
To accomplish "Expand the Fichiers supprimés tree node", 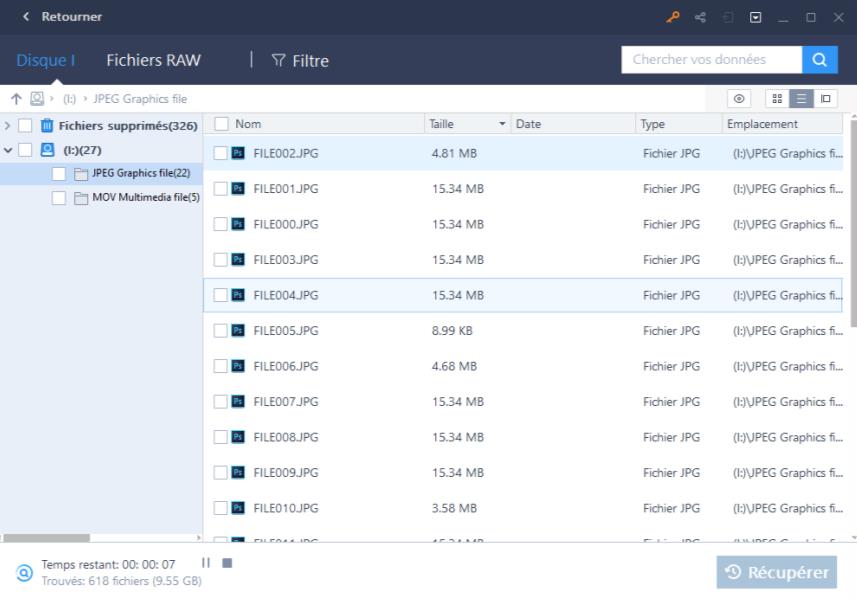I will pyautogui.click(x=8, y=126).
